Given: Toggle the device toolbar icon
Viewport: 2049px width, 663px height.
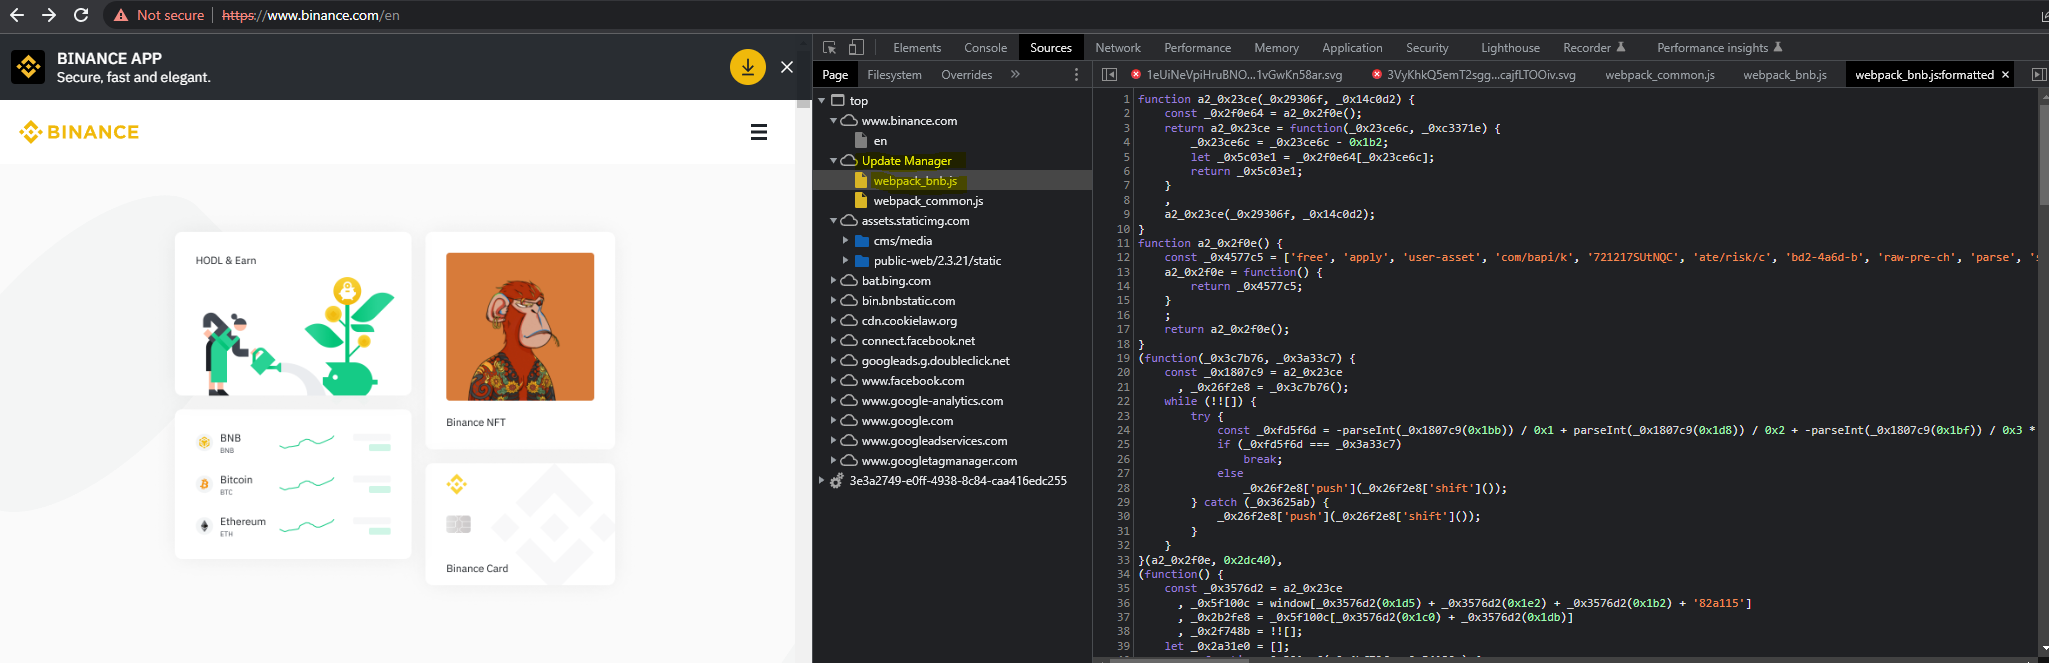Looking at the screenshot, I should point(856,47).
